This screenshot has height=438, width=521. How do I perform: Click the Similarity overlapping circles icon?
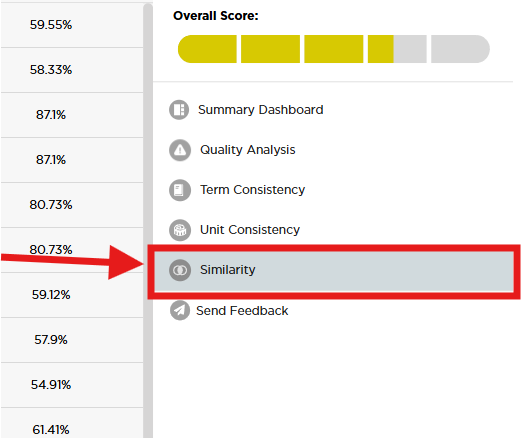point(180,270)
